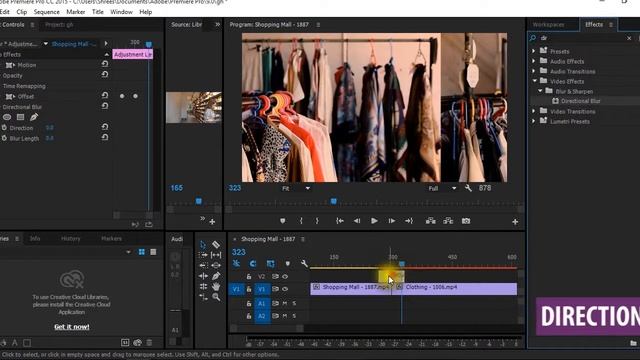Open the Clip menu
Image resolution: width=640 pixels, height=360 pixels.
[x=22, y=12]
